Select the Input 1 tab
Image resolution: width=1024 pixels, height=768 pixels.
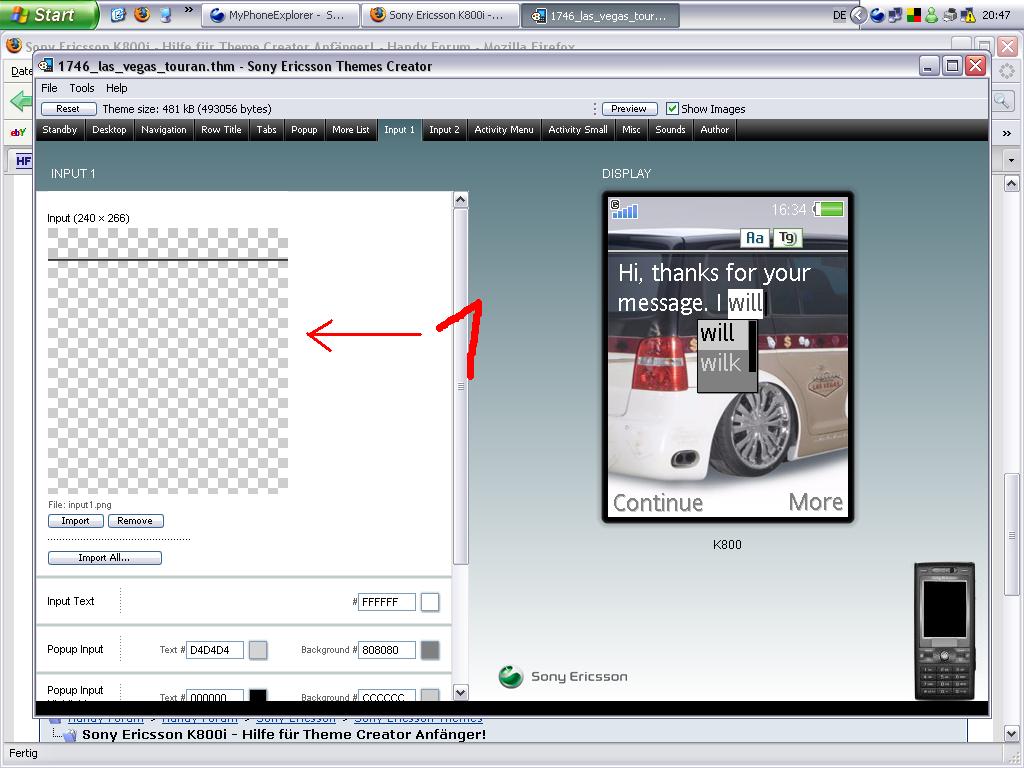(x=399, y=130)
